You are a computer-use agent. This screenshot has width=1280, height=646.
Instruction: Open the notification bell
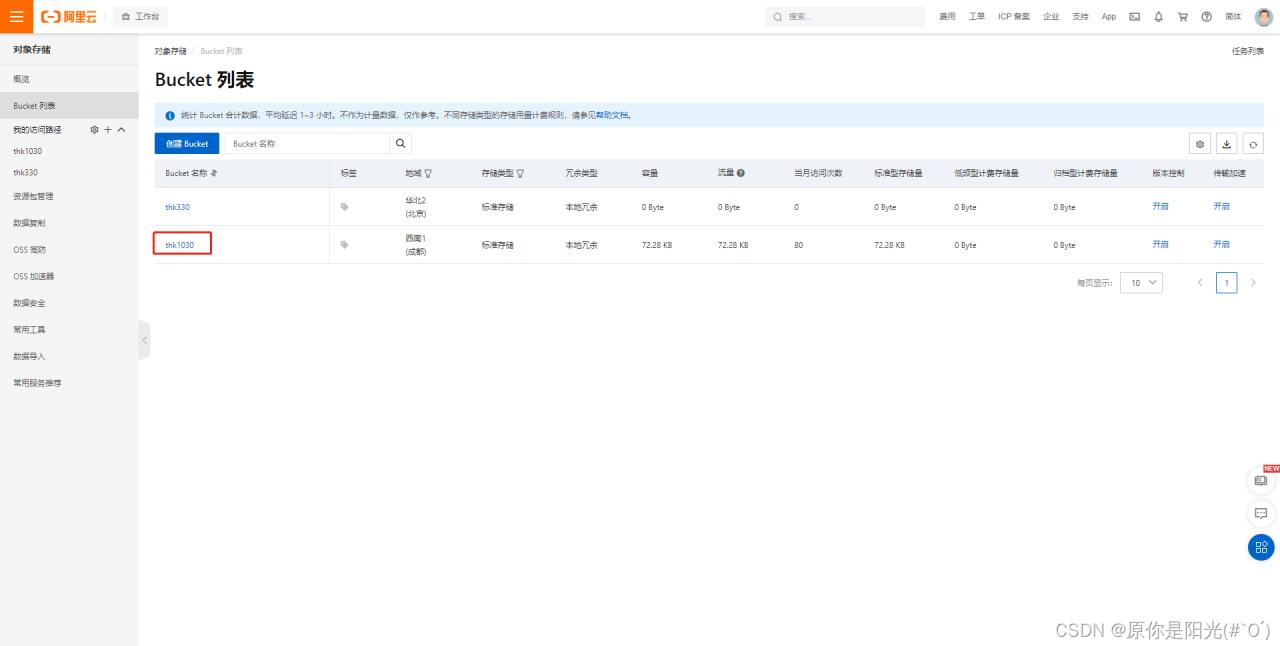pos(1158,17)
